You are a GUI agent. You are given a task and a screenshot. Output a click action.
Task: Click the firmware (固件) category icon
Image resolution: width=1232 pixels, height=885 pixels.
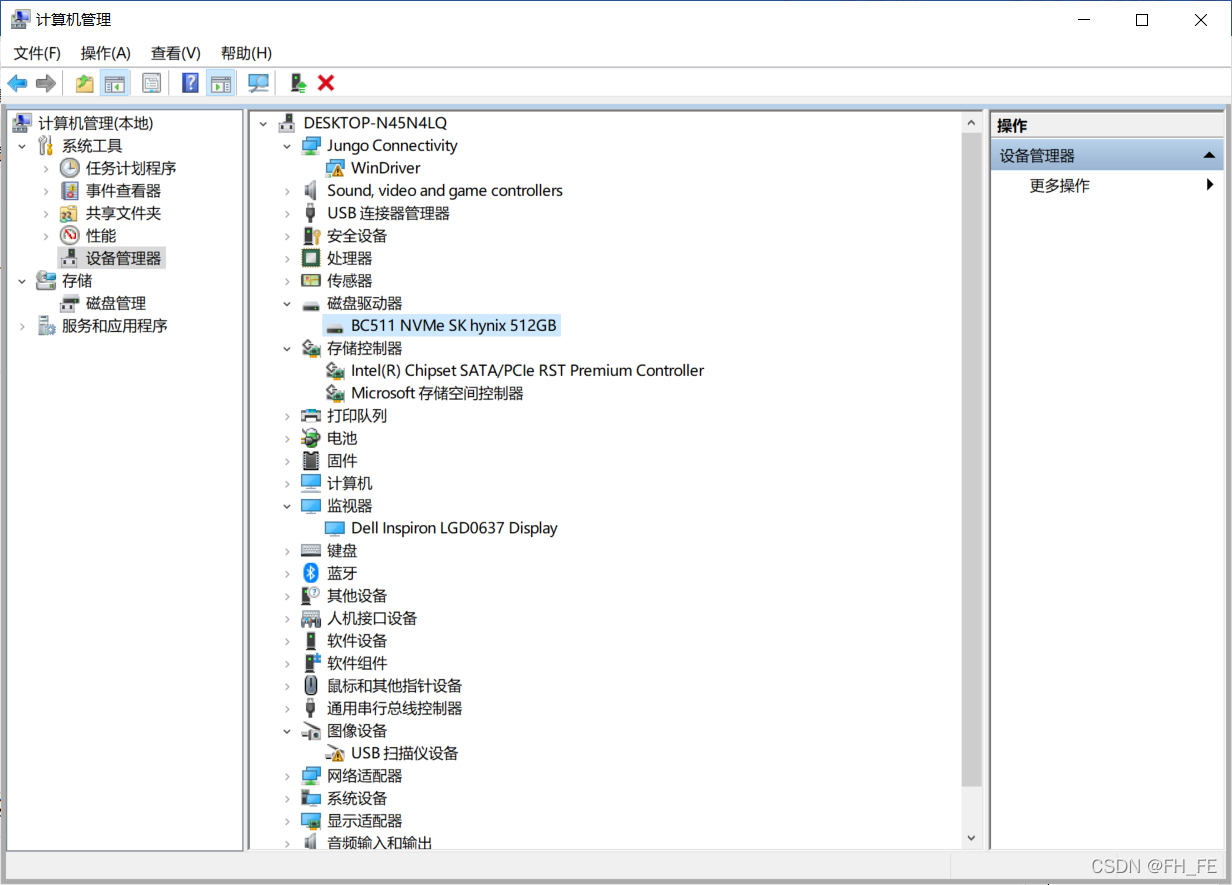[x=311, y=461]
